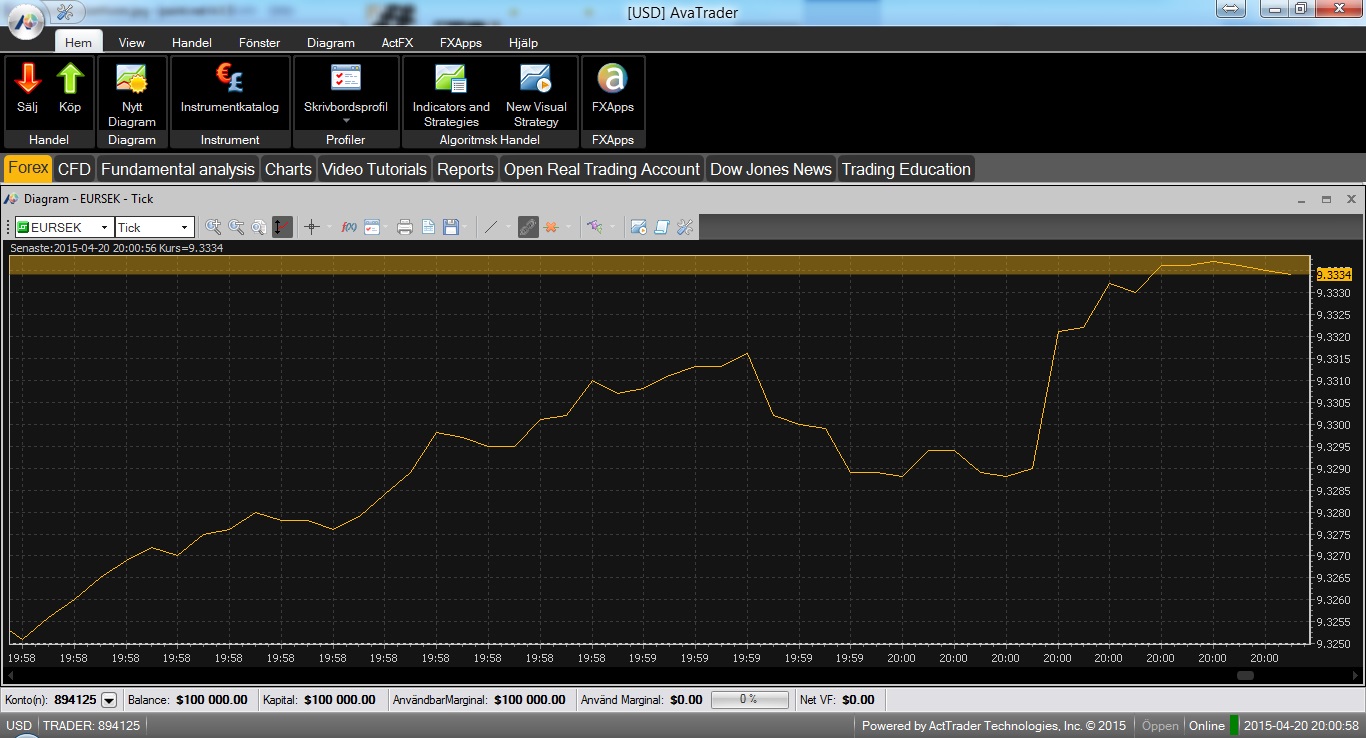Image resolution: width=1366 pixels, height=738 pixels.
Task: Open Dow Jones News tab
Action: click(771, 169)
